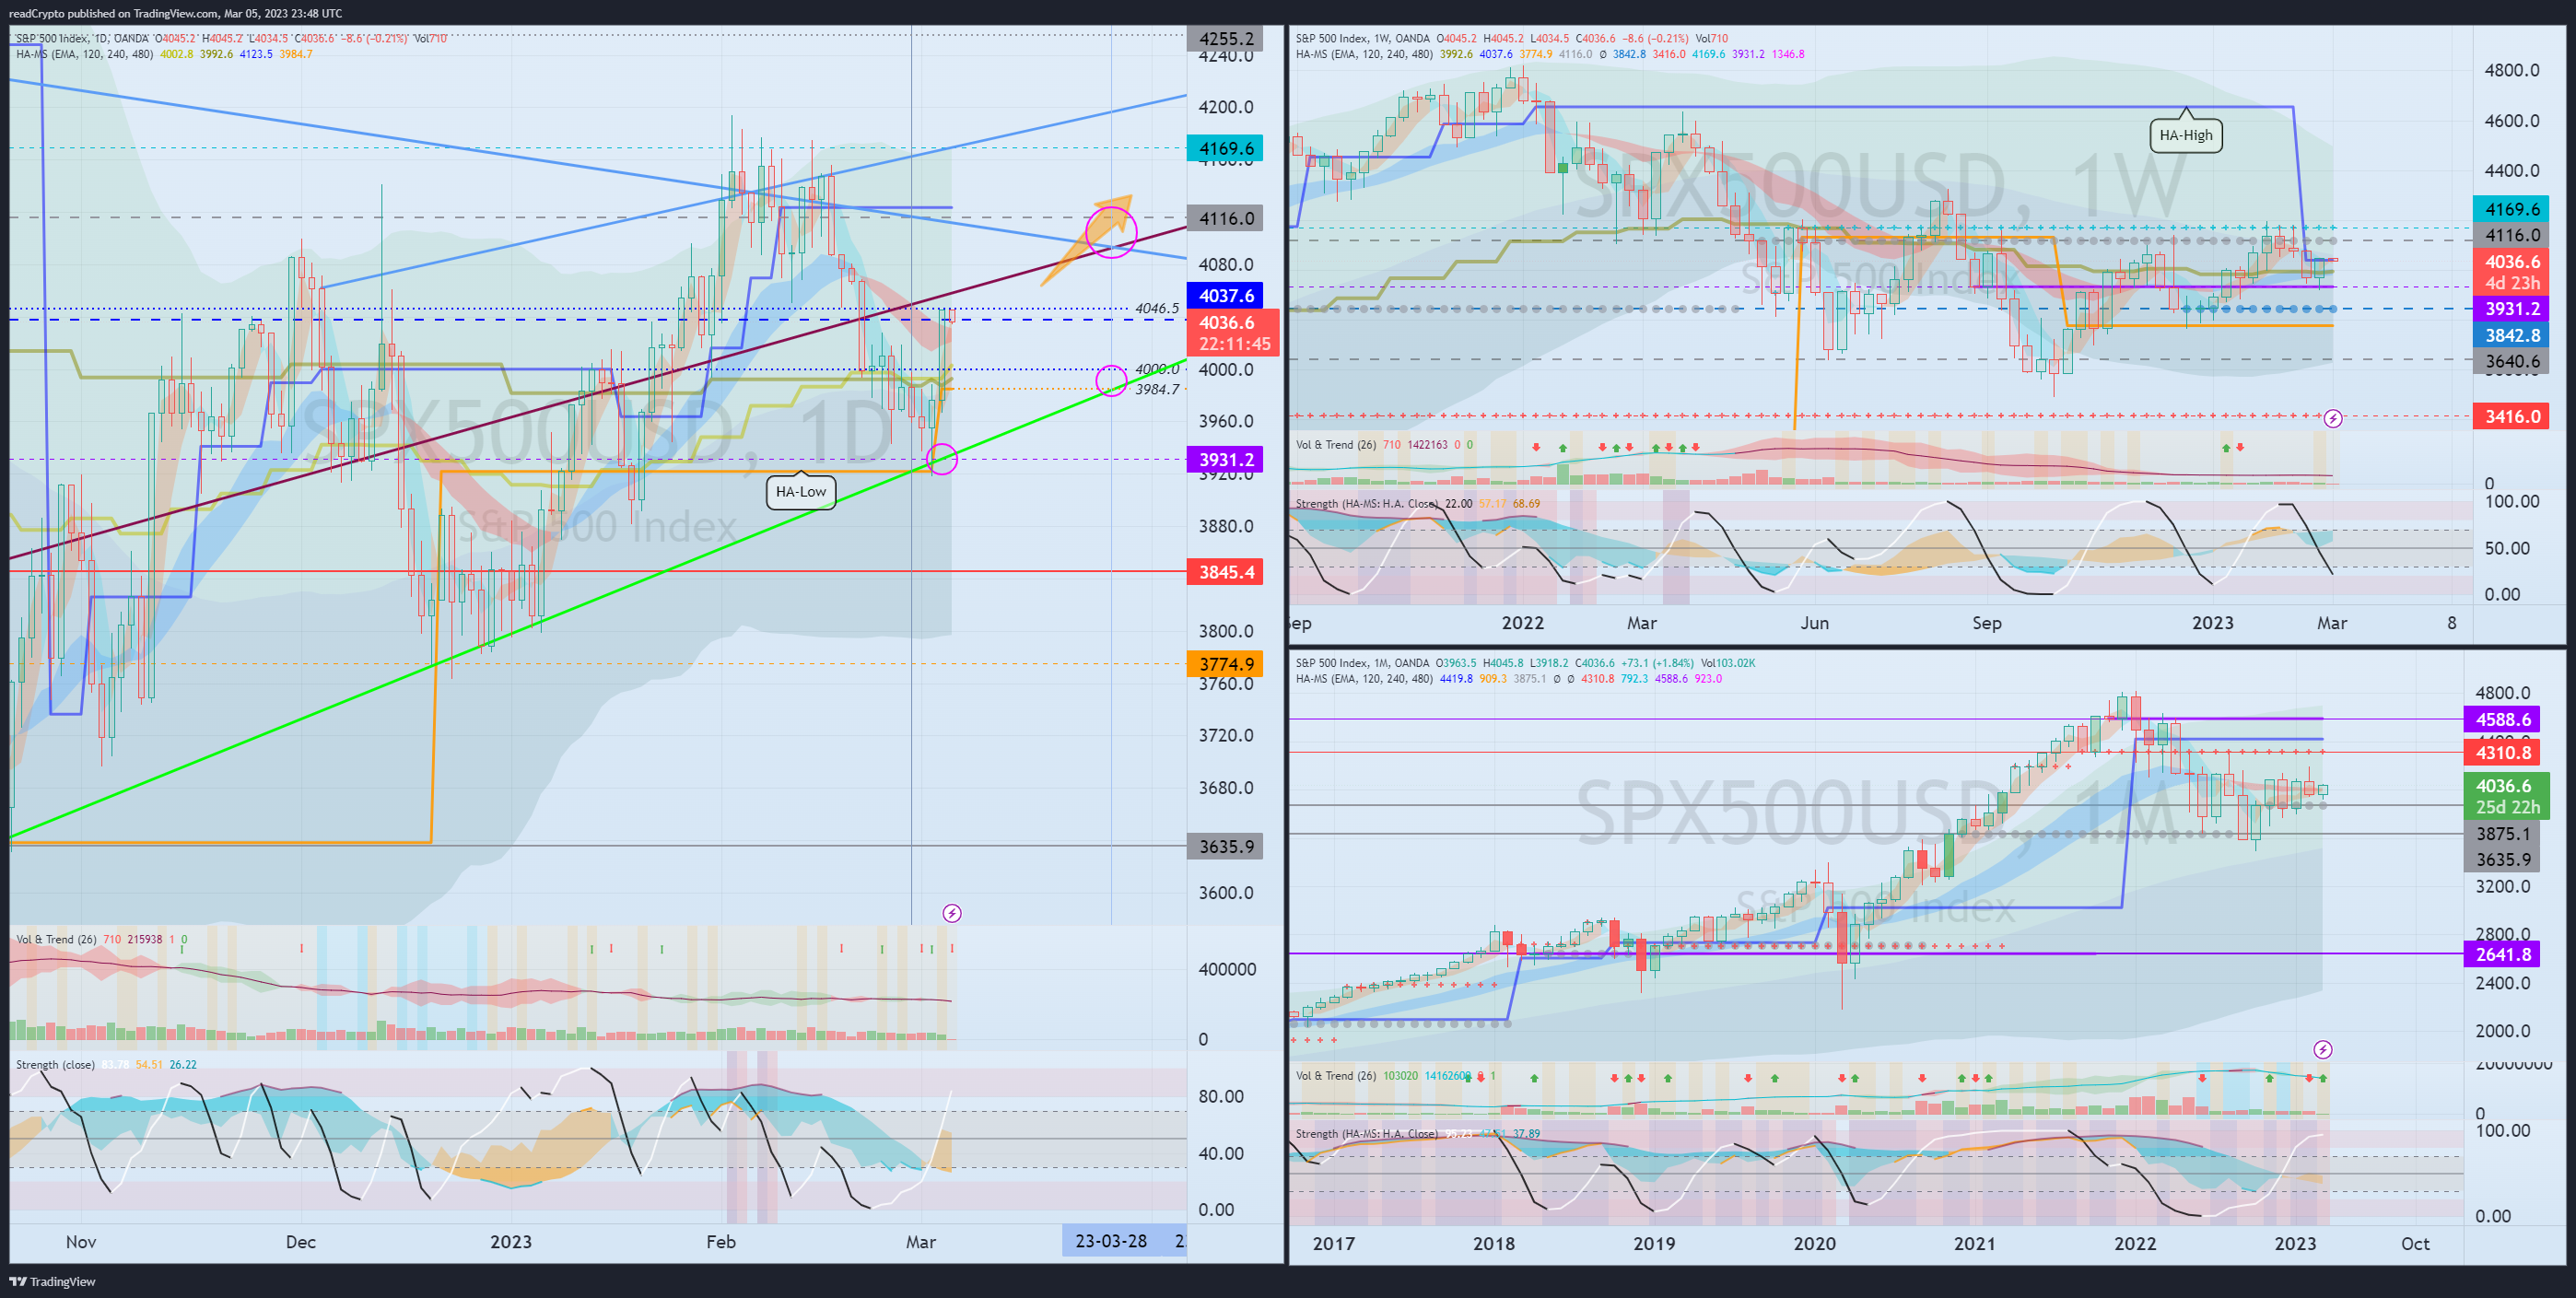2576x1298 pixels.
Task: Click the purple 4588.6 price label
Action: [x=2502, y=719]
